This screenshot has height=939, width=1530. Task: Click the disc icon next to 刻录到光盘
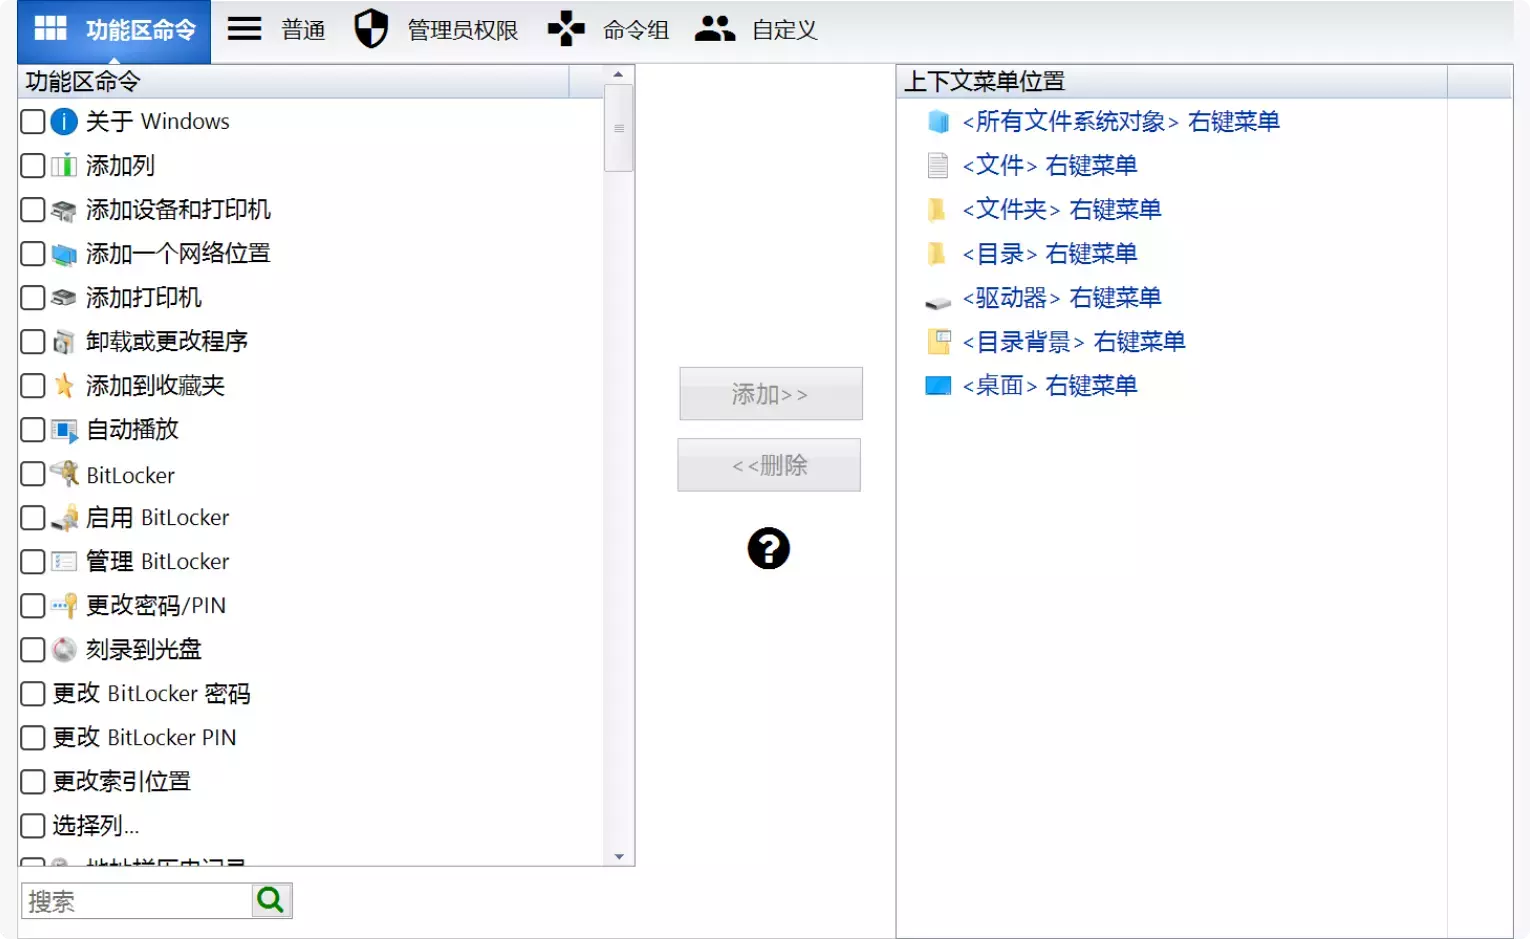[x=64, y=649]
